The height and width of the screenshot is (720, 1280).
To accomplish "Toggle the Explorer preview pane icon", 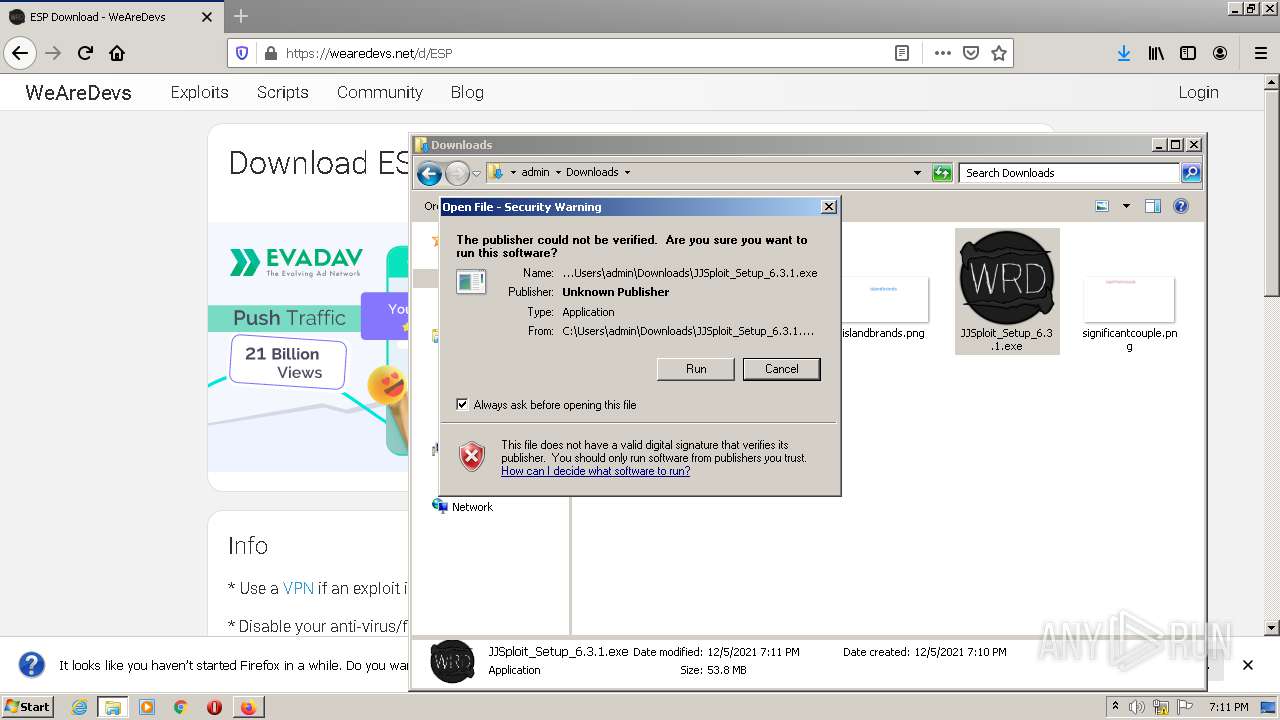I will coord(1152,206).
